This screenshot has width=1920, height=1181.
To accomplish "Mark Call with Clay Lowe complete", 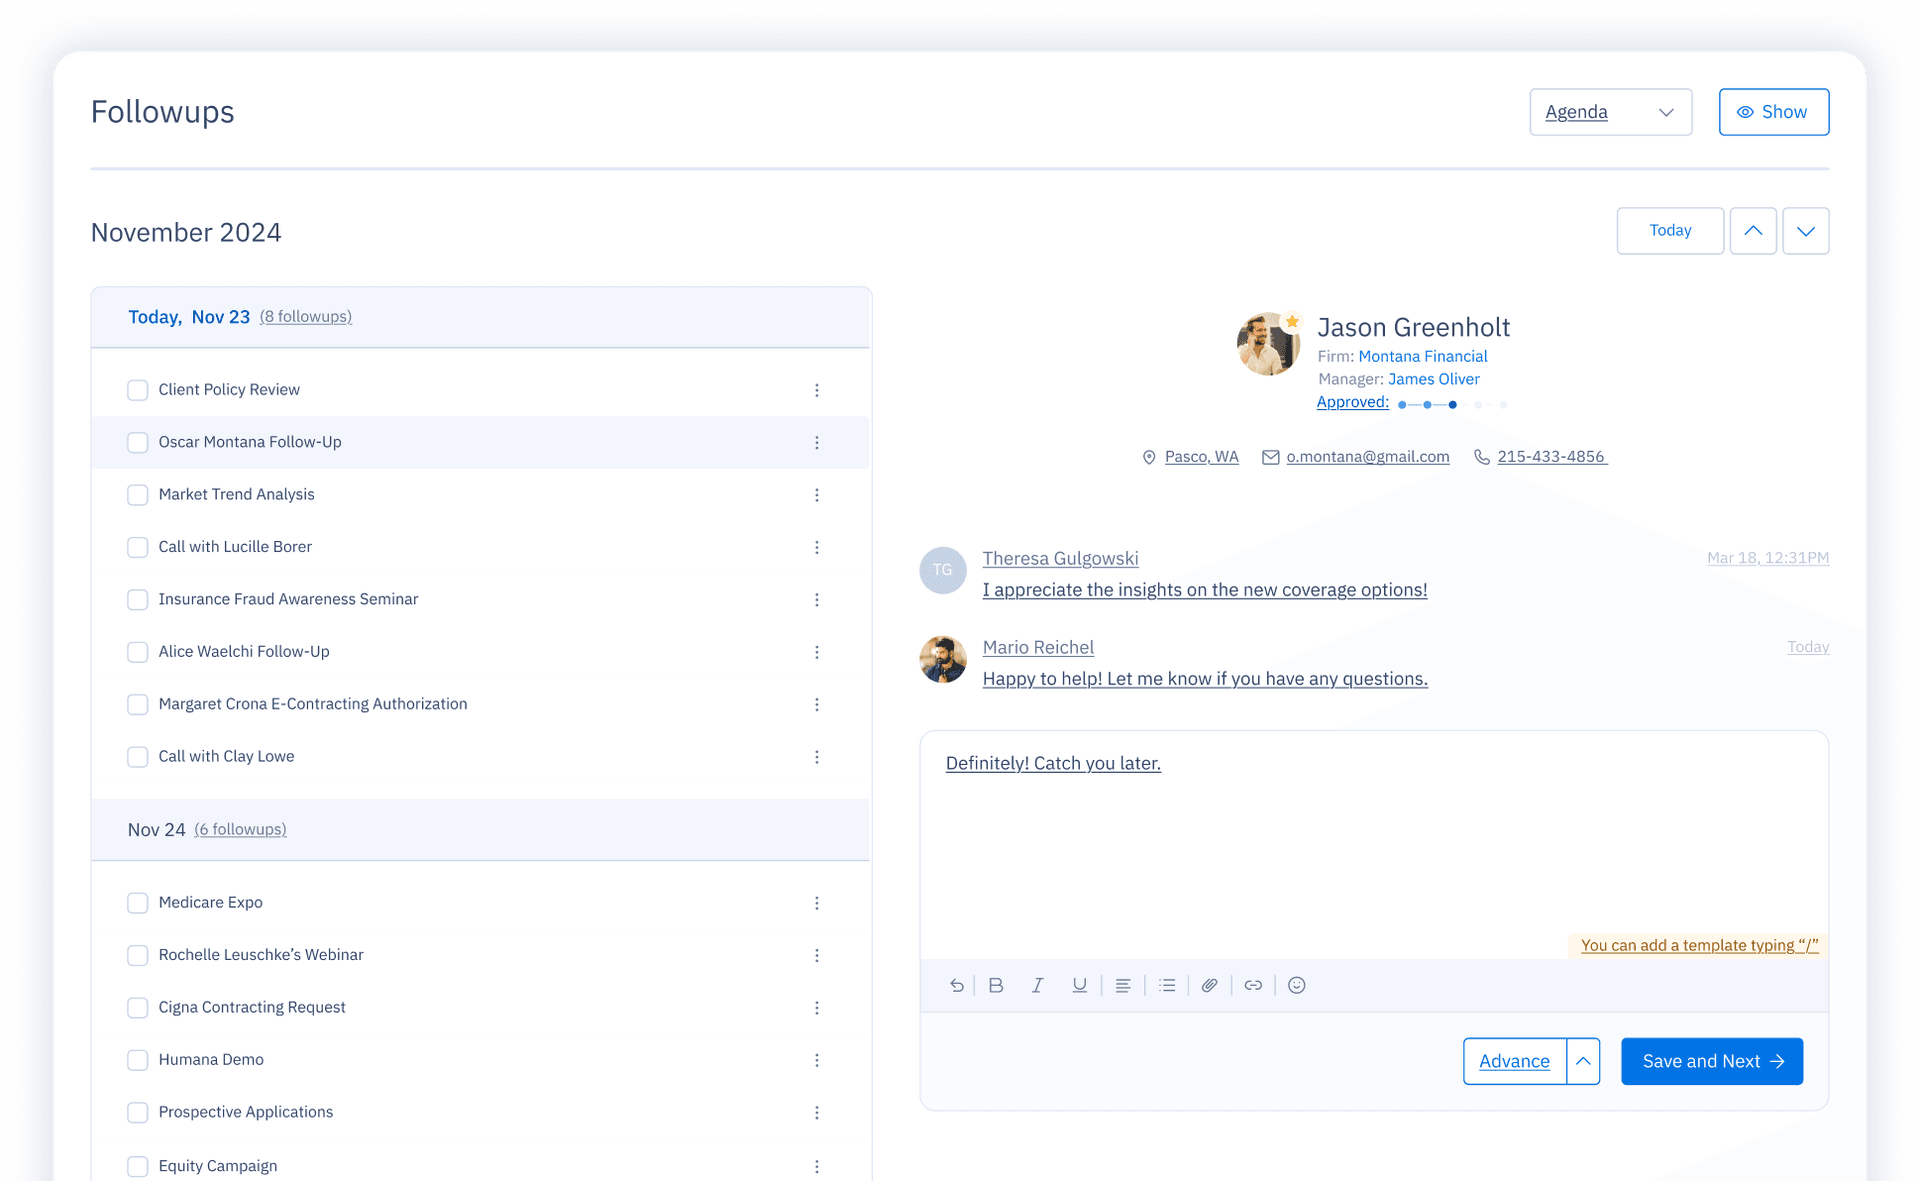I will tap(138, 757).
